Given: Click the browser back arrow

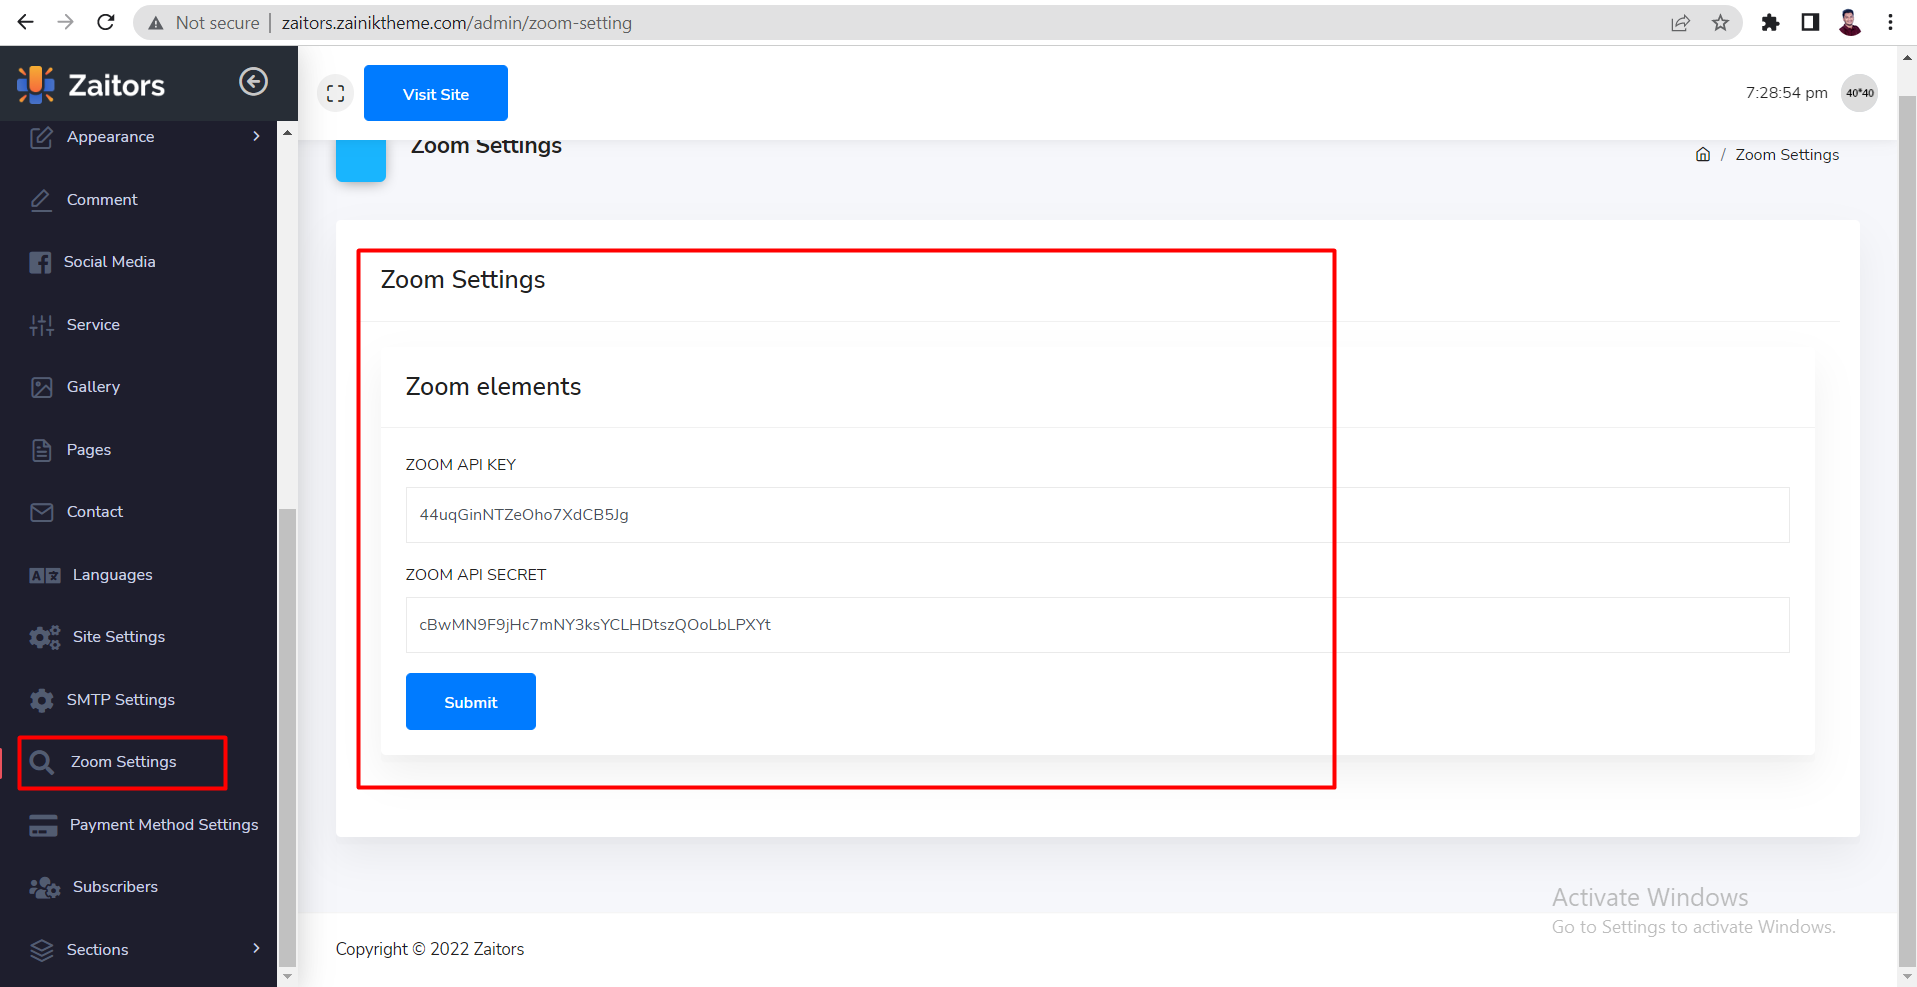Looking at the screenshot, I should tap(26, 22).
